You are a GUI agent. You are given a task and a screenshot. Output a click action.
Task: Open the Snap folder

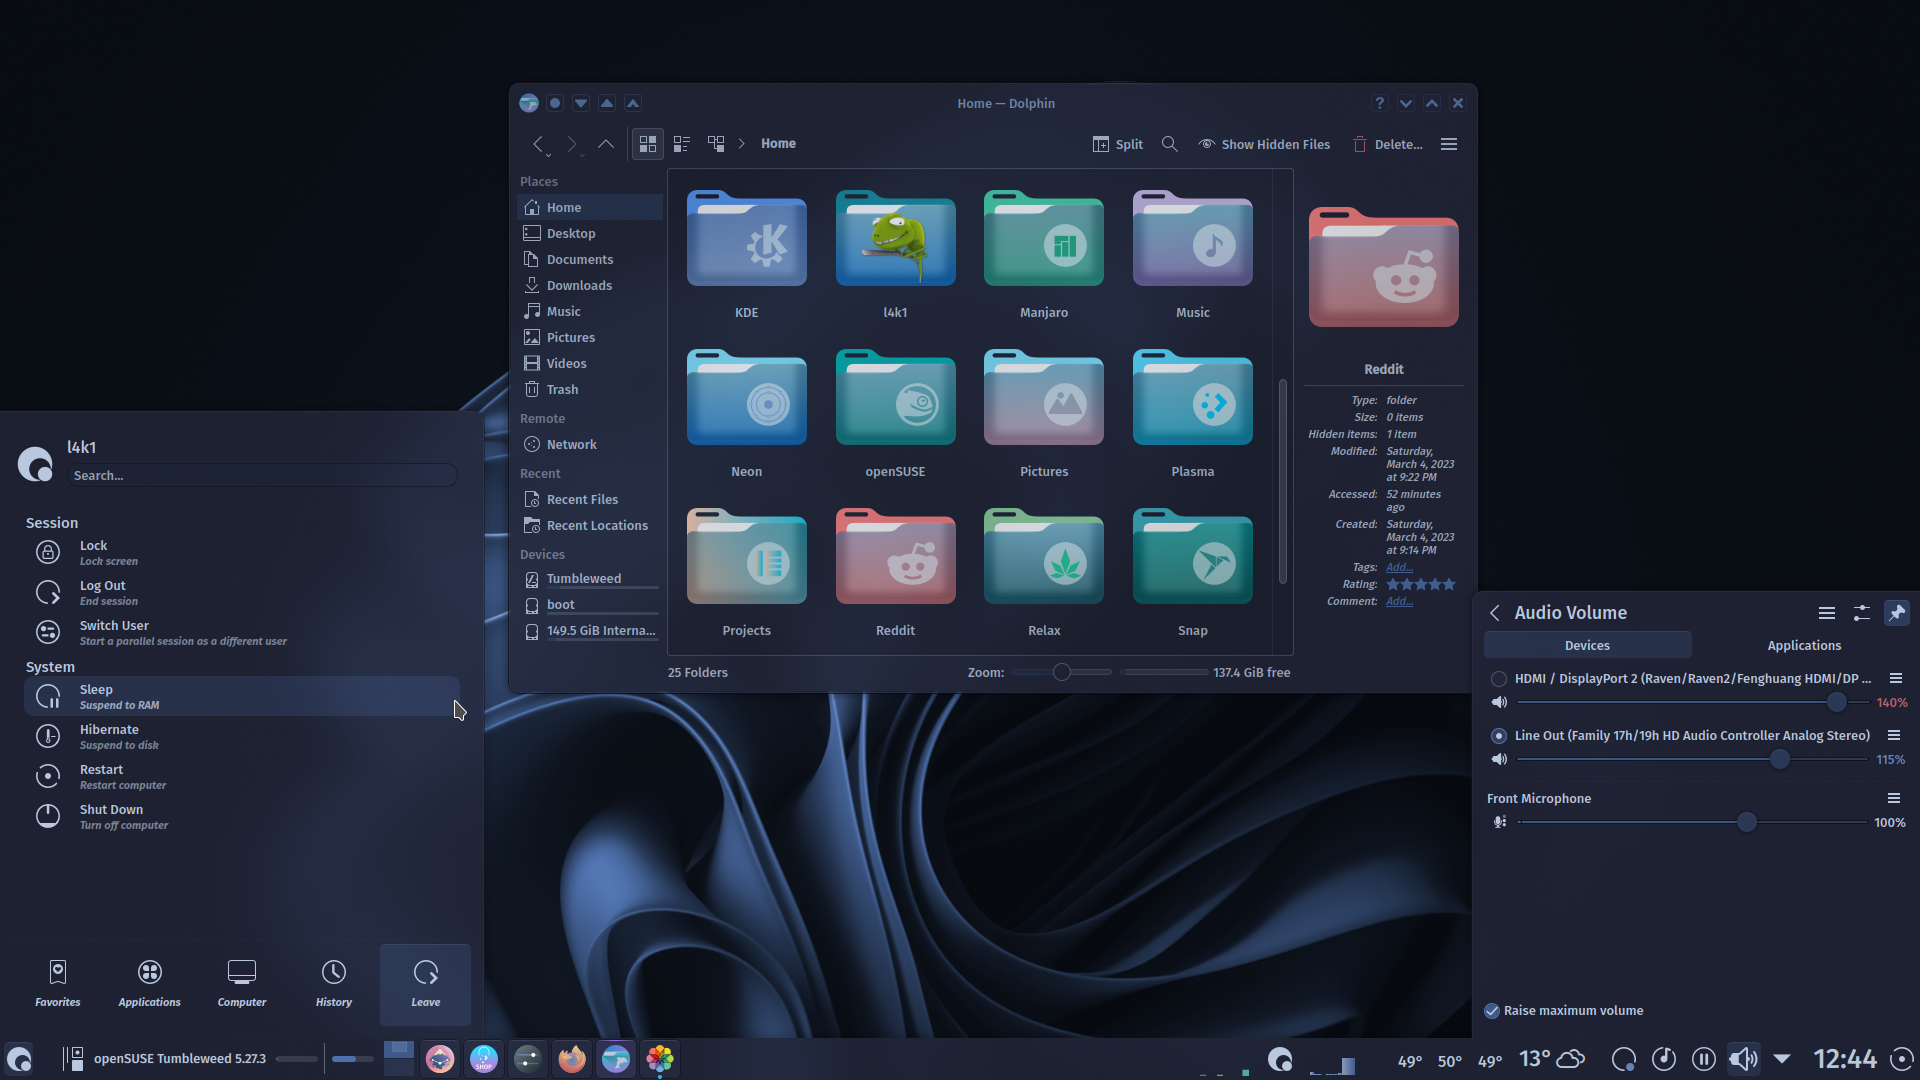point(1193,573)
